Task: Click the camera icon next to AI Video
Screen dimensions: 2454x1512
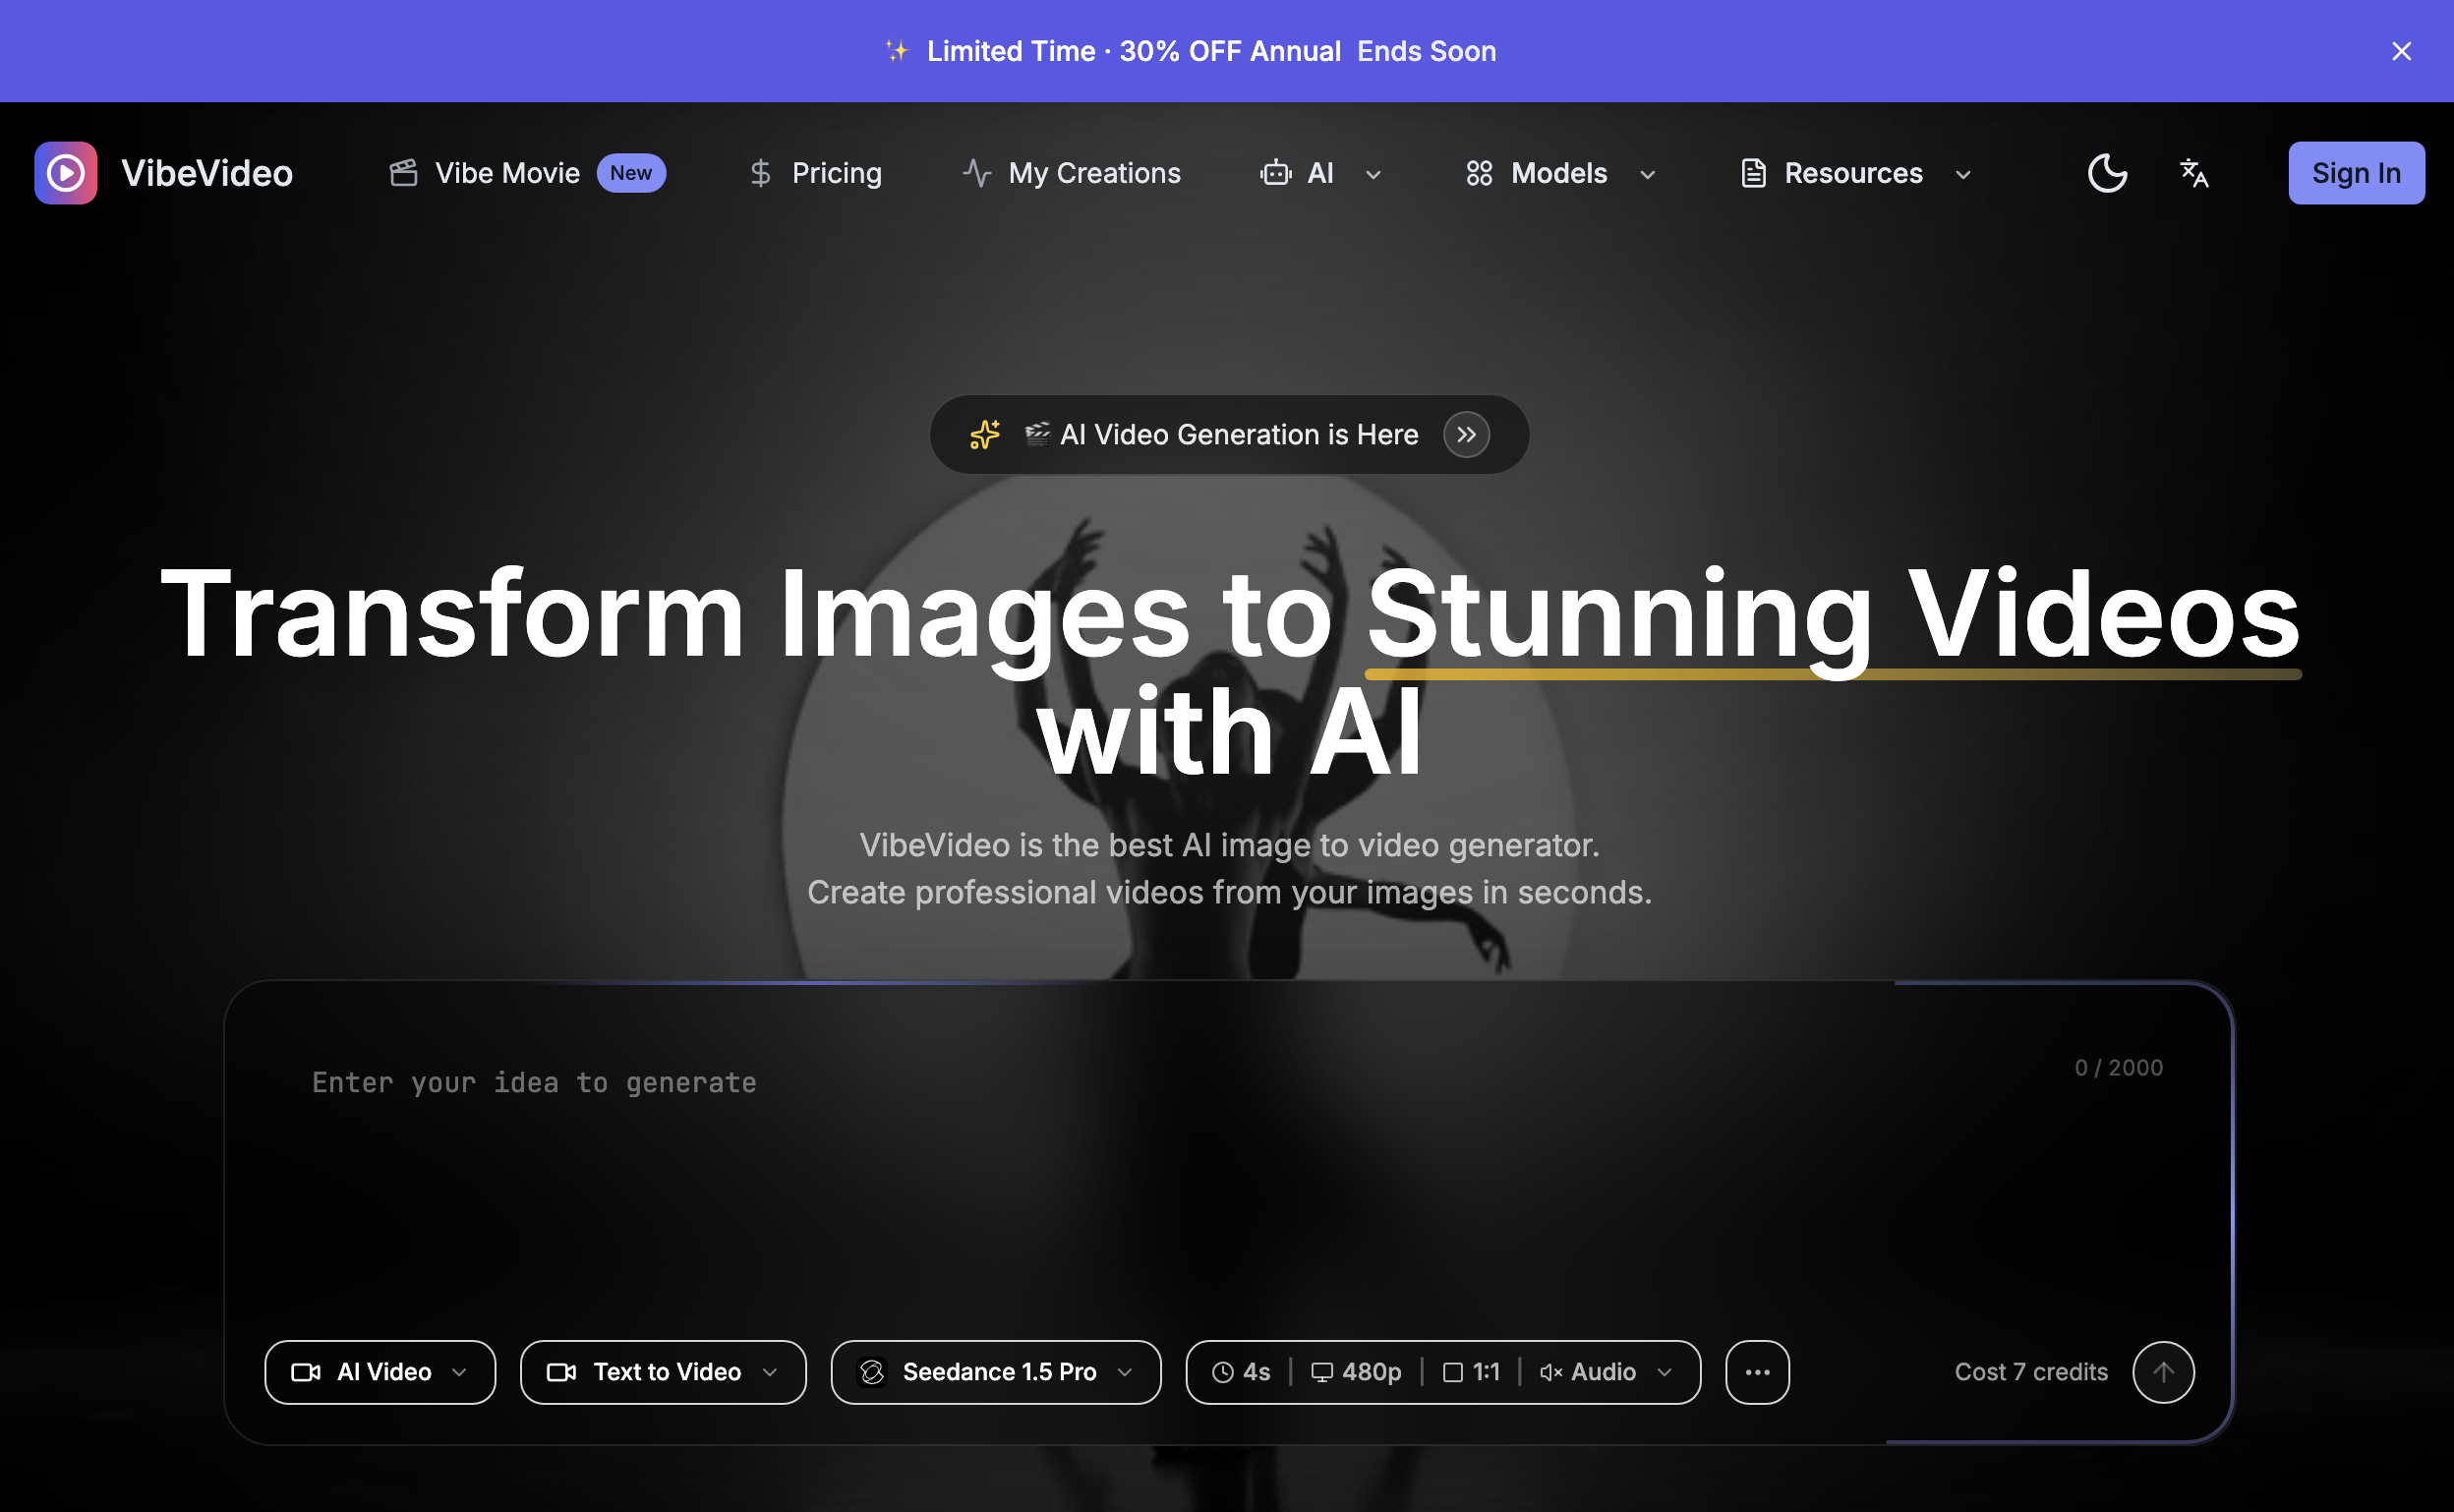Action: 306,1371
